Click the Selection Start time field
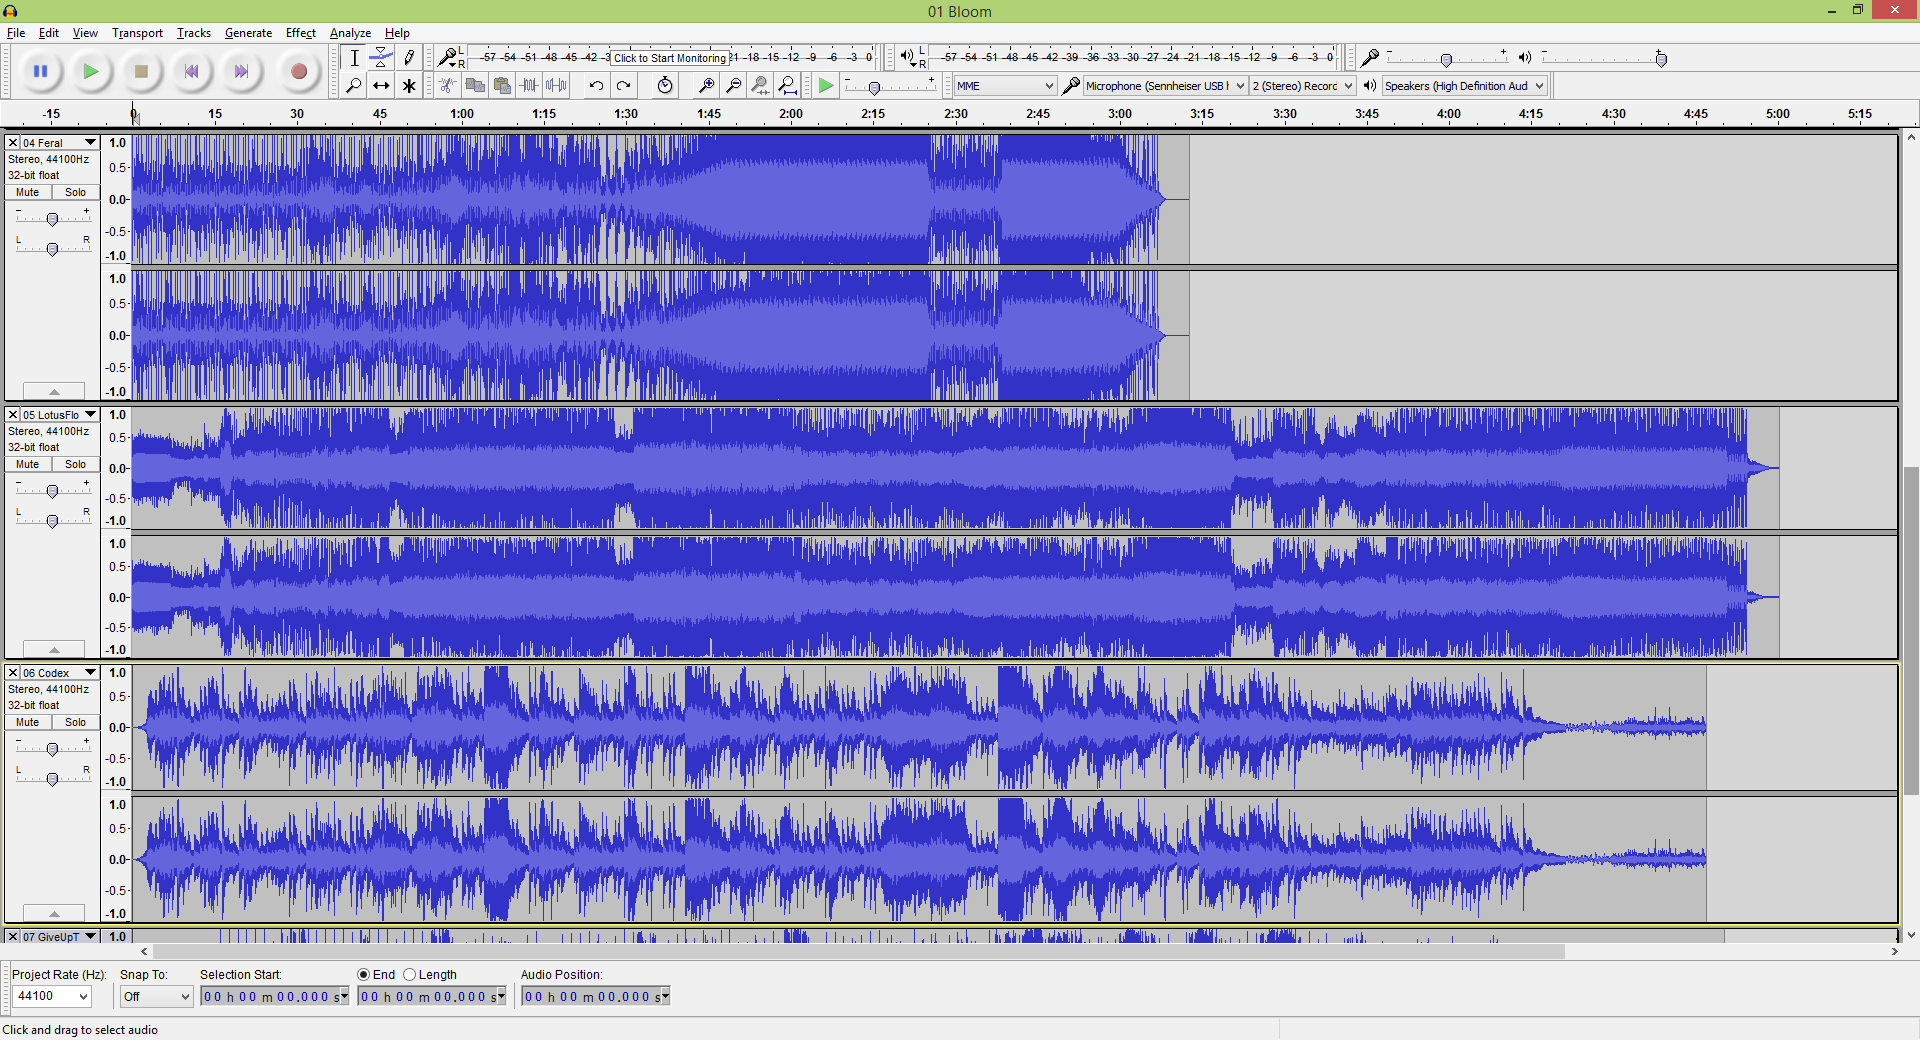Image resolution: width=1920 pixels, height=1040 pixels. [x=274, y=996]
